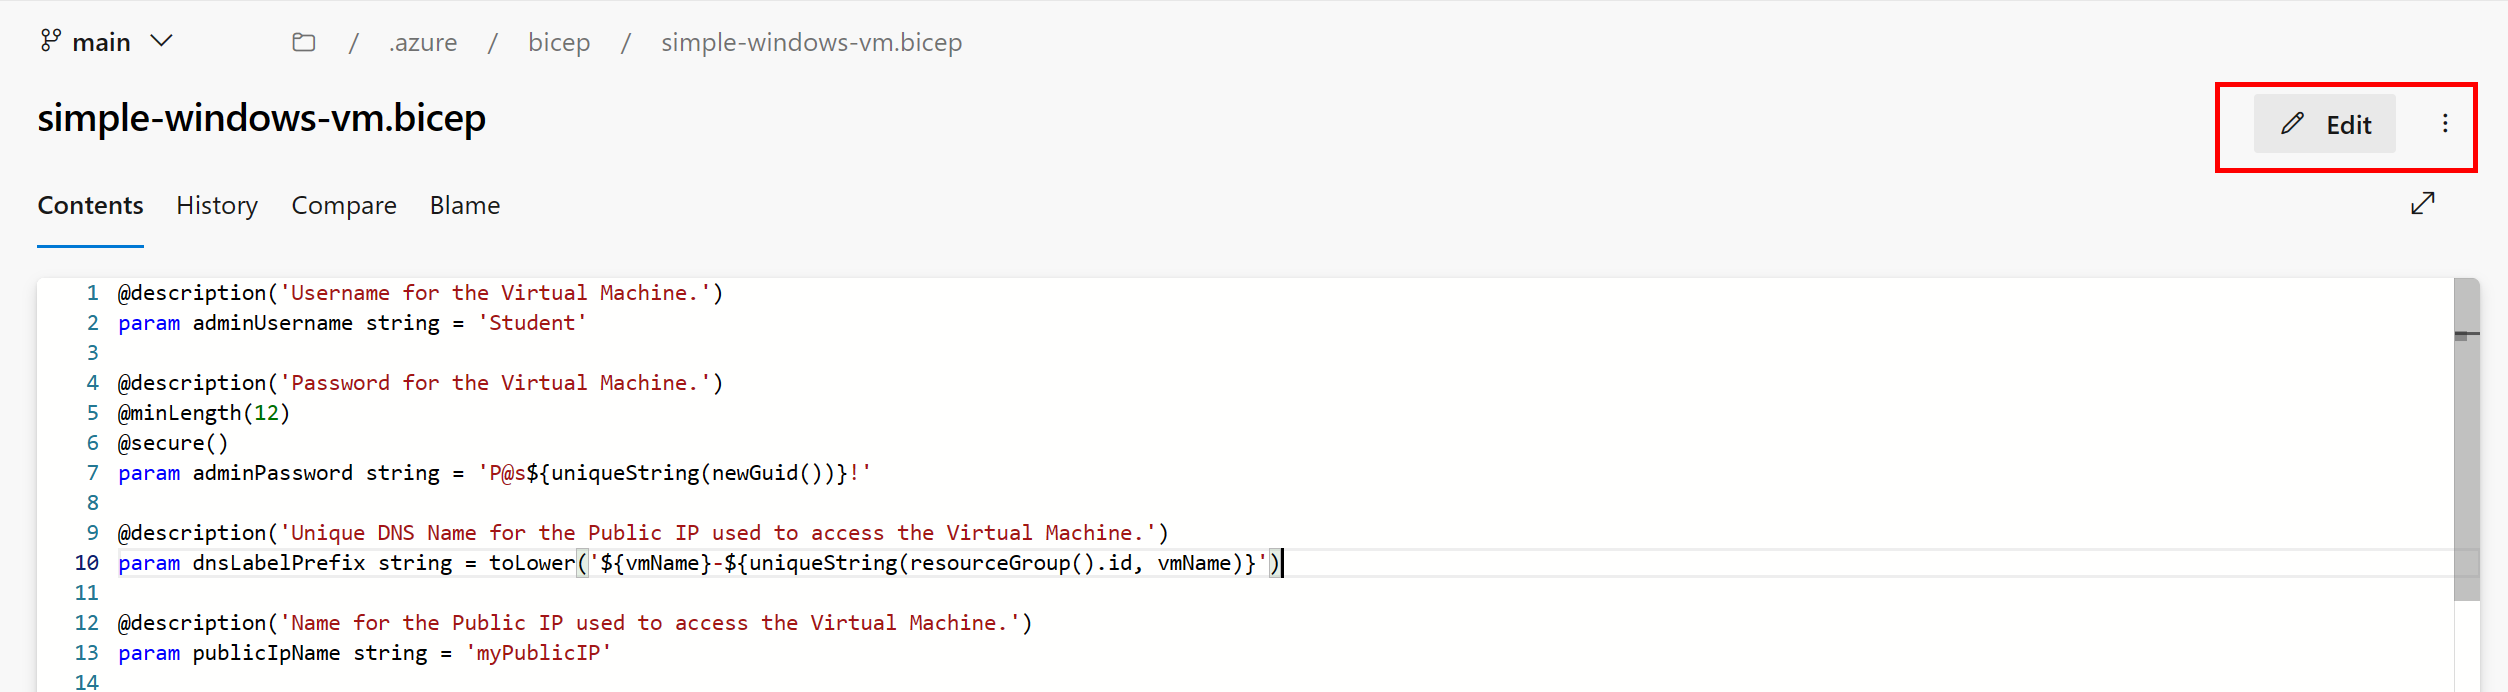Navigate to the .azure folder breadcrumb

pos(423,42)
